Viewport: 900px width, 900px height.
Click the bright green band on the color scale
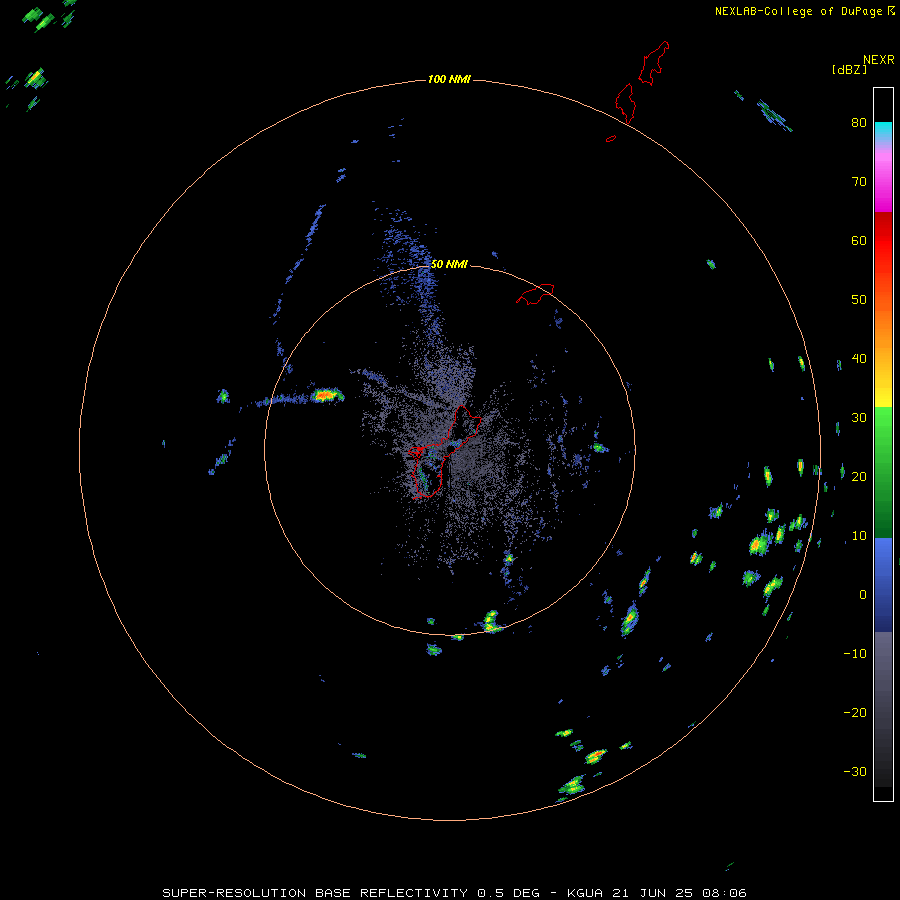click(x=883, y=422)
